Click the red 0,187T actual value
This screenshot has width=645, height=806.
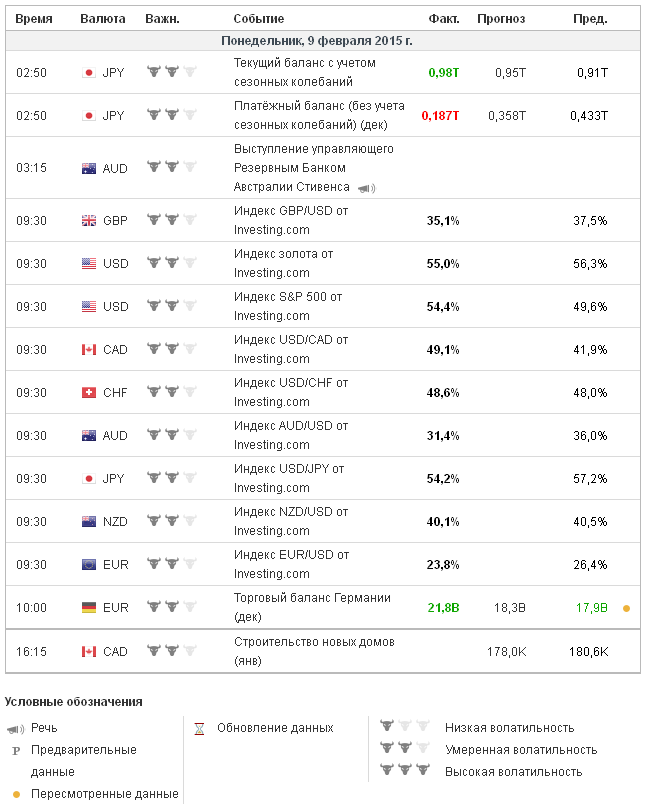440,116
